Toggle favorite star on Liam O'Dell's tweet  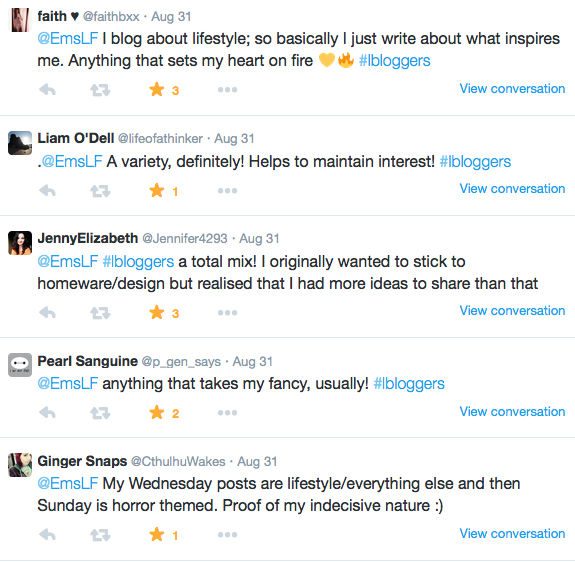(157, 191)
